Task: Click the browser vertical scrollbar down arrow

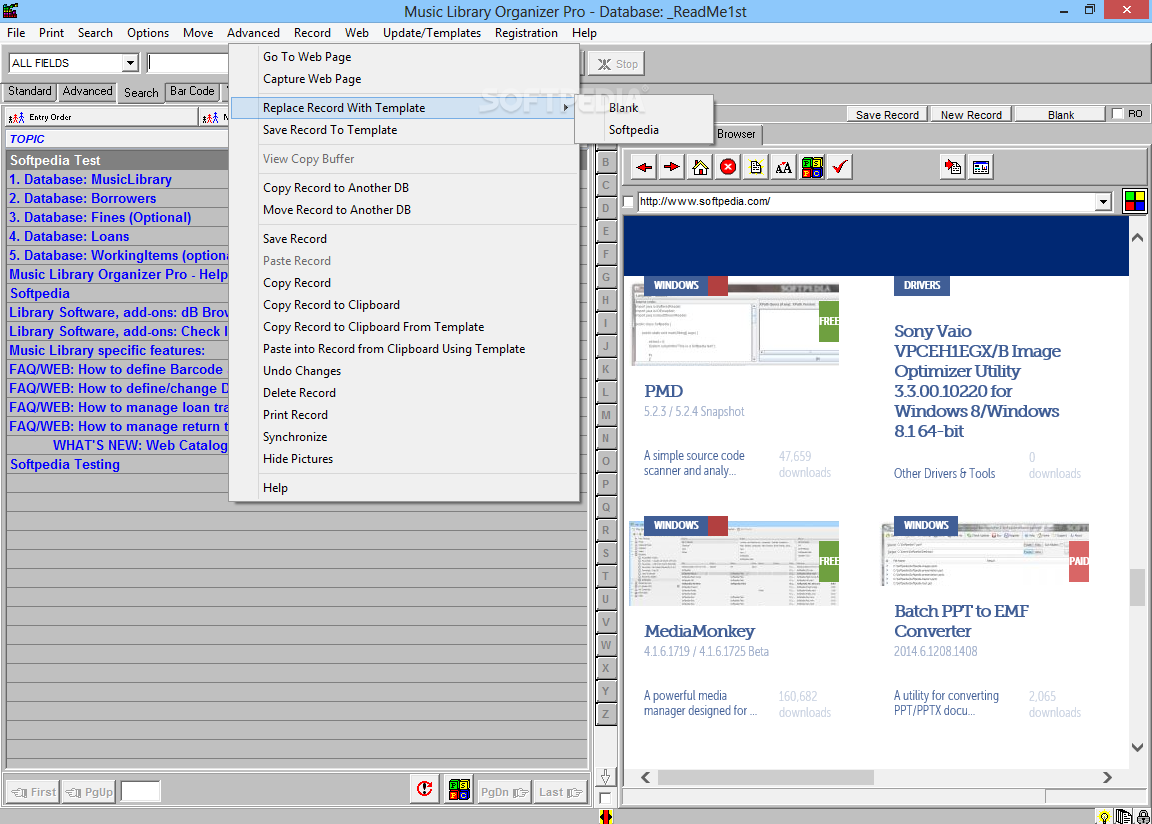Action: [x=1137, y=748]
